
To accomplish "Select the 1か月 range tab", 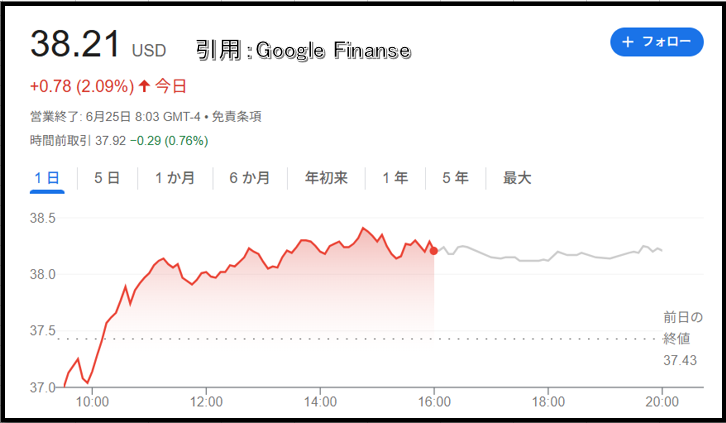I will click(175, 178).
